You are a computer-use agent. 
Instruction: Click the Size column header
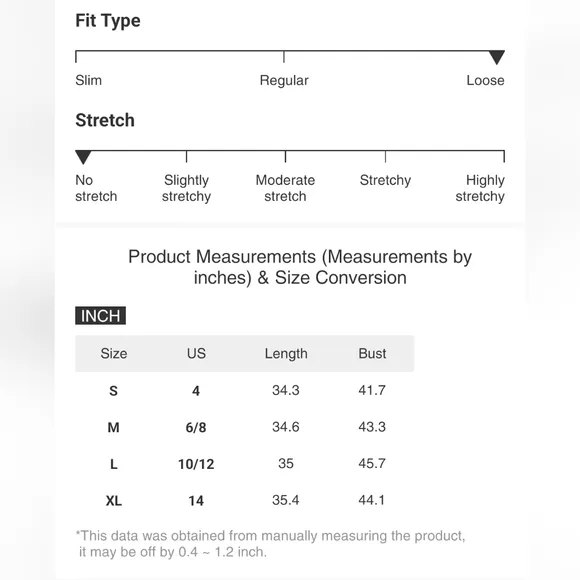114,354
